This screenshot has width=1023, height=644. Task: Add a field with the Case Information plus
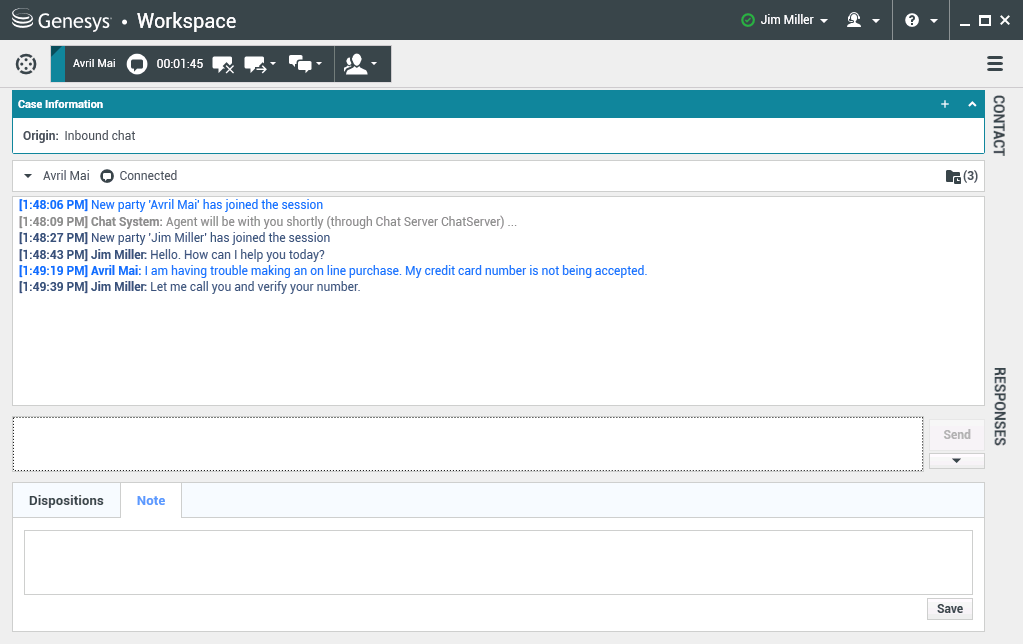pyautogui.click(x=945, y=104)
